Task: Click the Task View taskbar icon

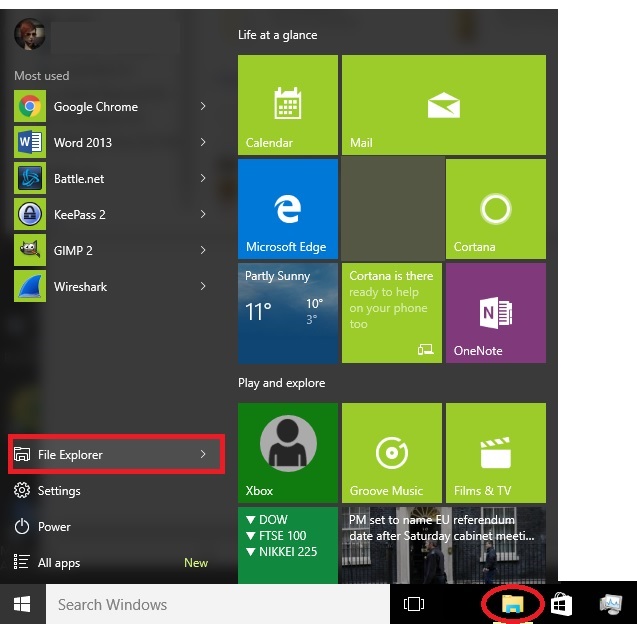Action: 414,604
